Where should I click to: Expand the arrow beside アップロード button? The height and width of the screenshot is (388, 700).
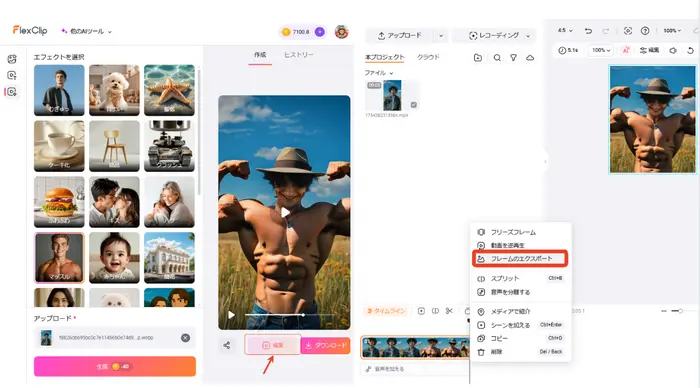click(441, 35)
